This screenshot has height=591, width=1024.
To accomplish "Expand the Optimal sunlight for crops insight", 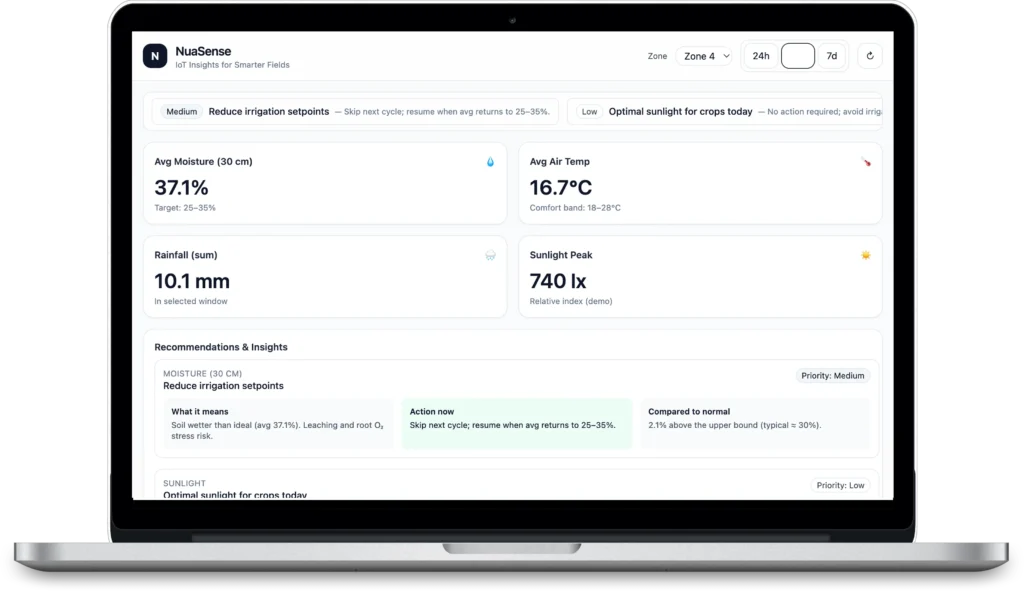I will click(x=236, y=494).
